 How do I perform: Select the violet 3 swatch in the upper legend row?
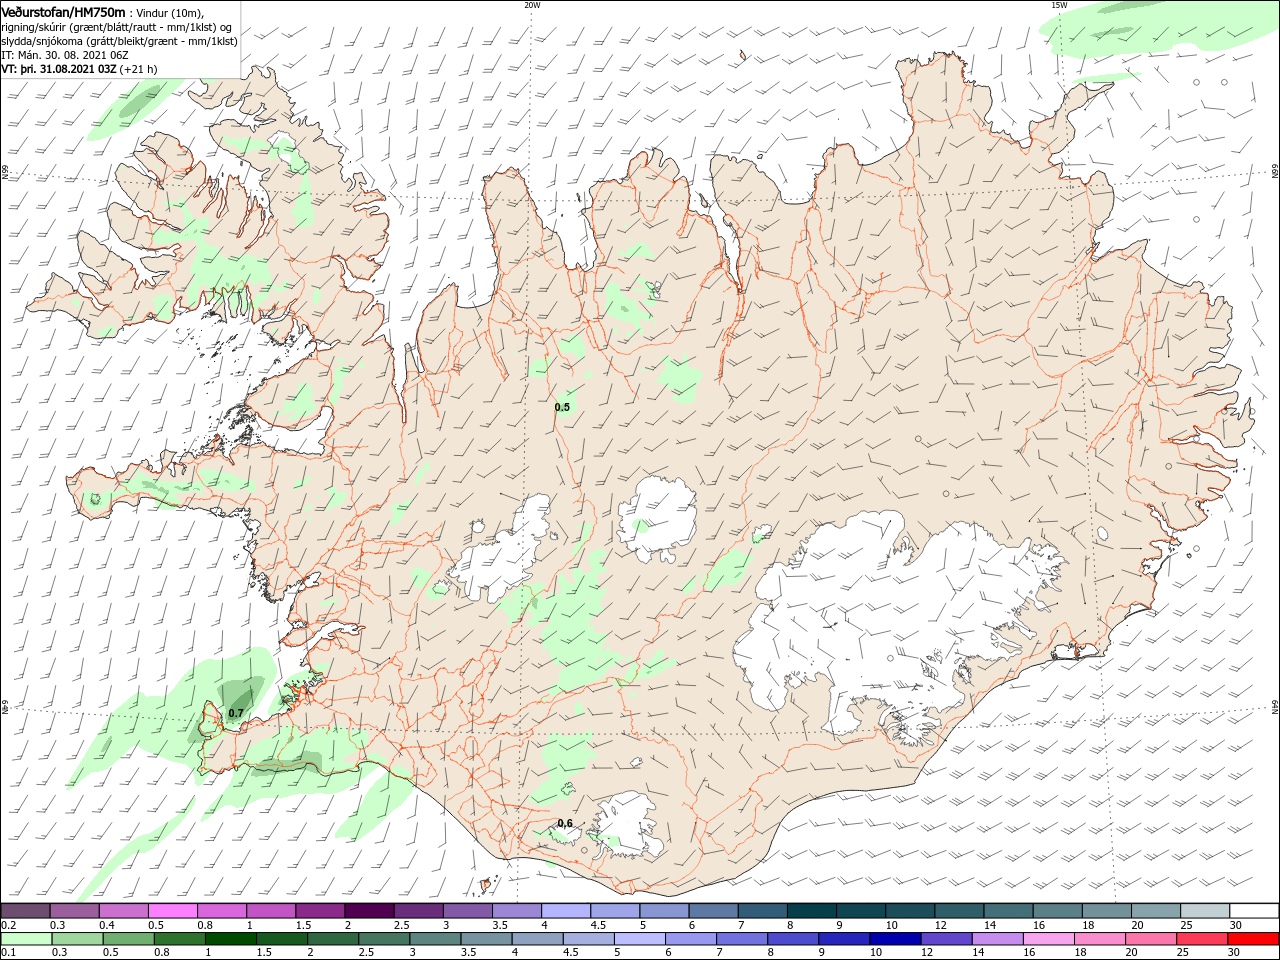(467, 911)
